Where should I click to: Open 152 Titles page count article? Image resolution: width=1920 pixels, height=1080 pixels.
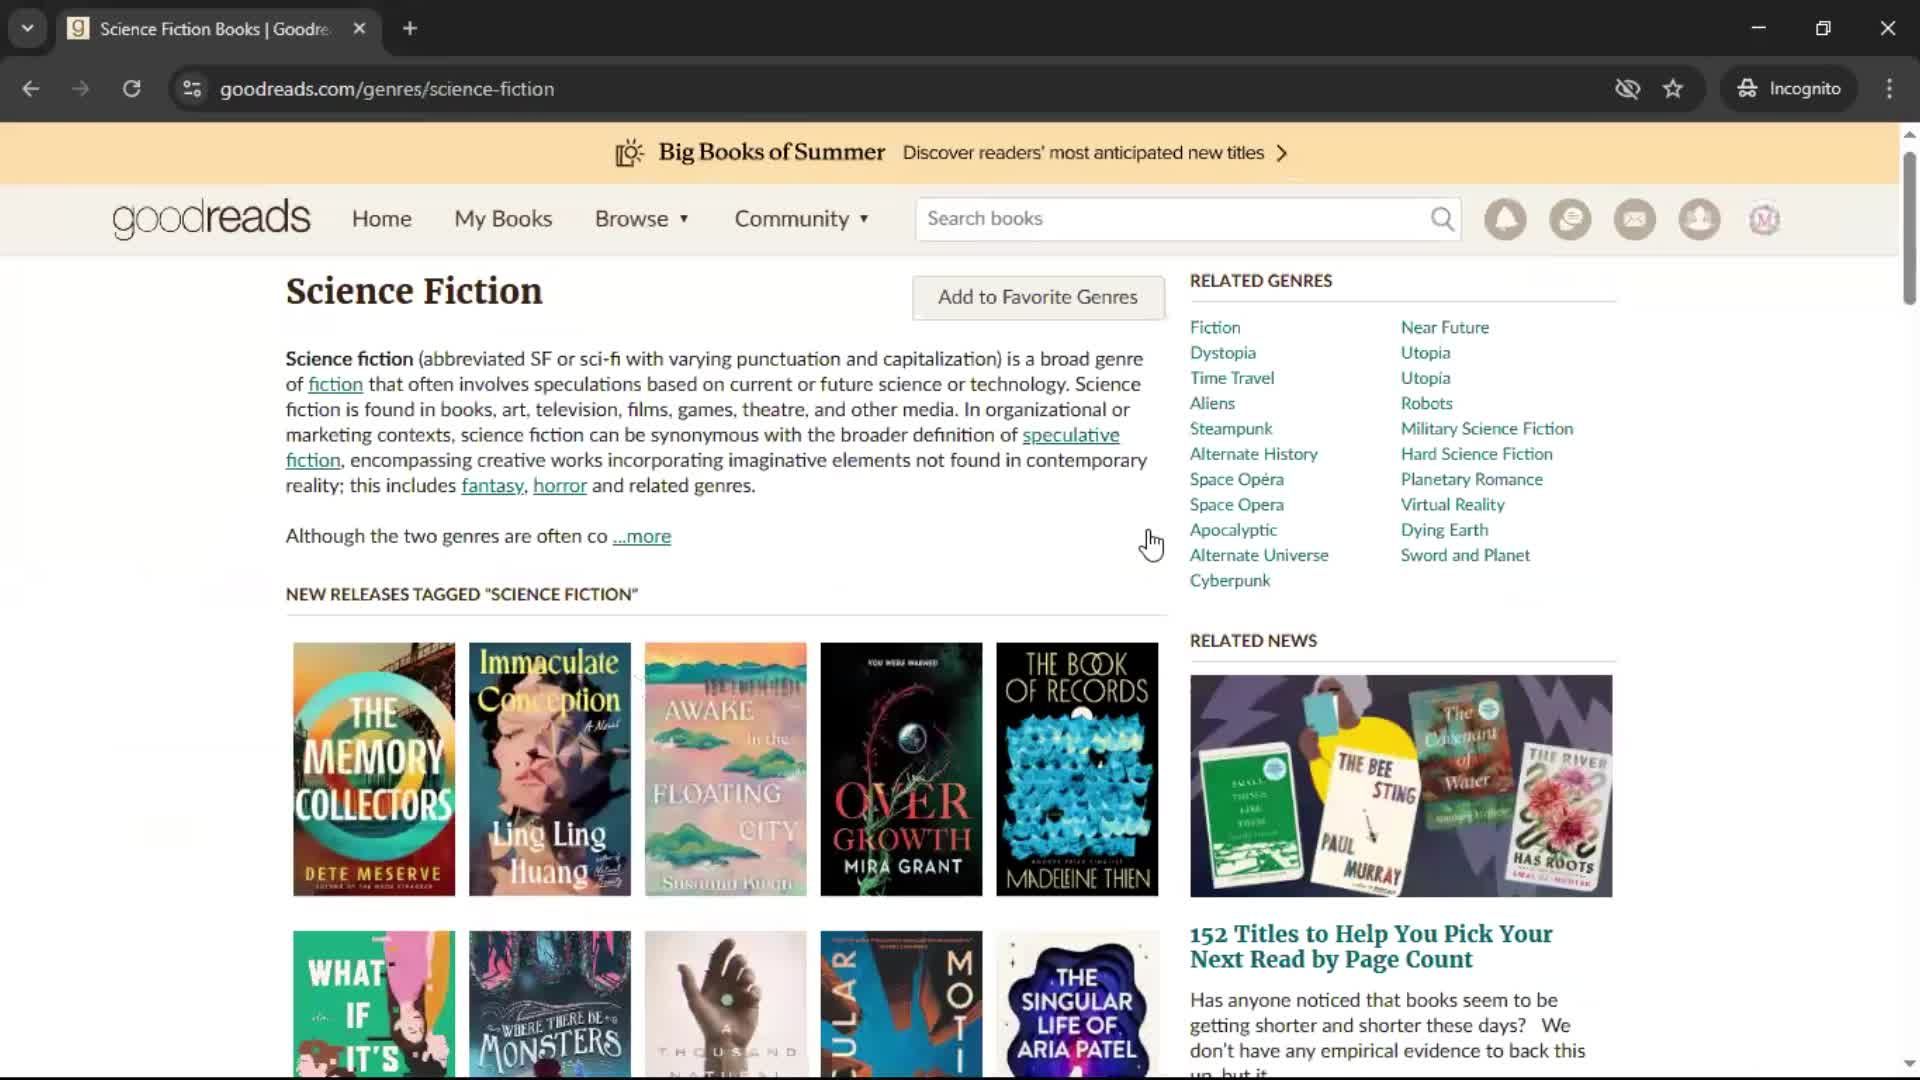[1371, 947]
